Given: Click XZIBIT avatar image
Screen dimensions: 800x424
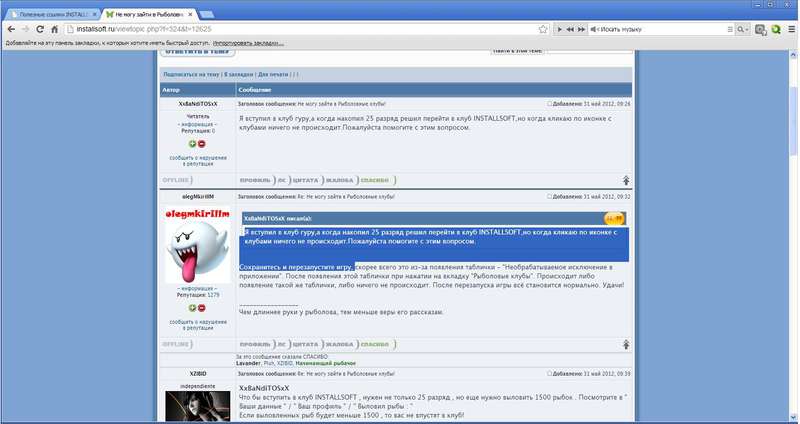Looking at the screenshot, I should pyautogui.click(x=198, y=406).
